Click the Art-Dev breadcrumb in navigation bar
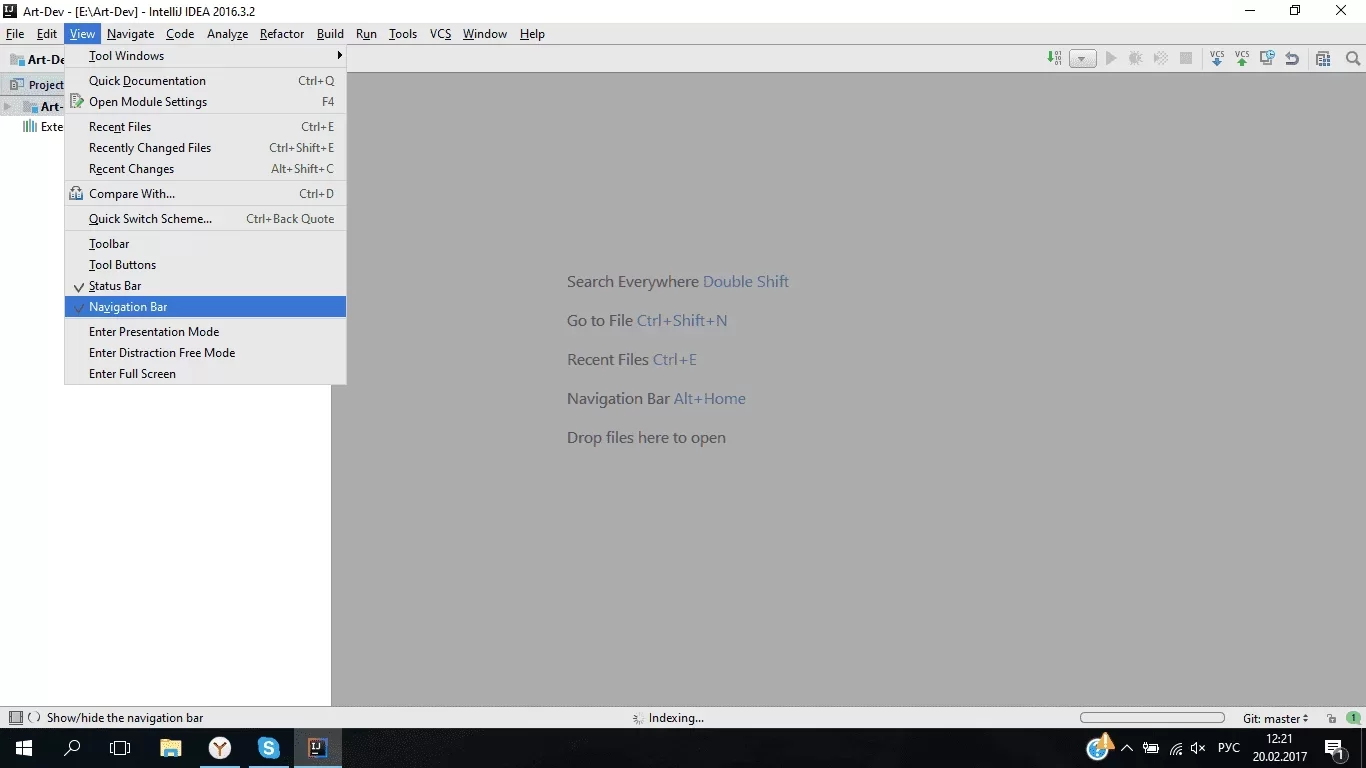Screen dimensions: 1366x768 (x=37, y=59)
